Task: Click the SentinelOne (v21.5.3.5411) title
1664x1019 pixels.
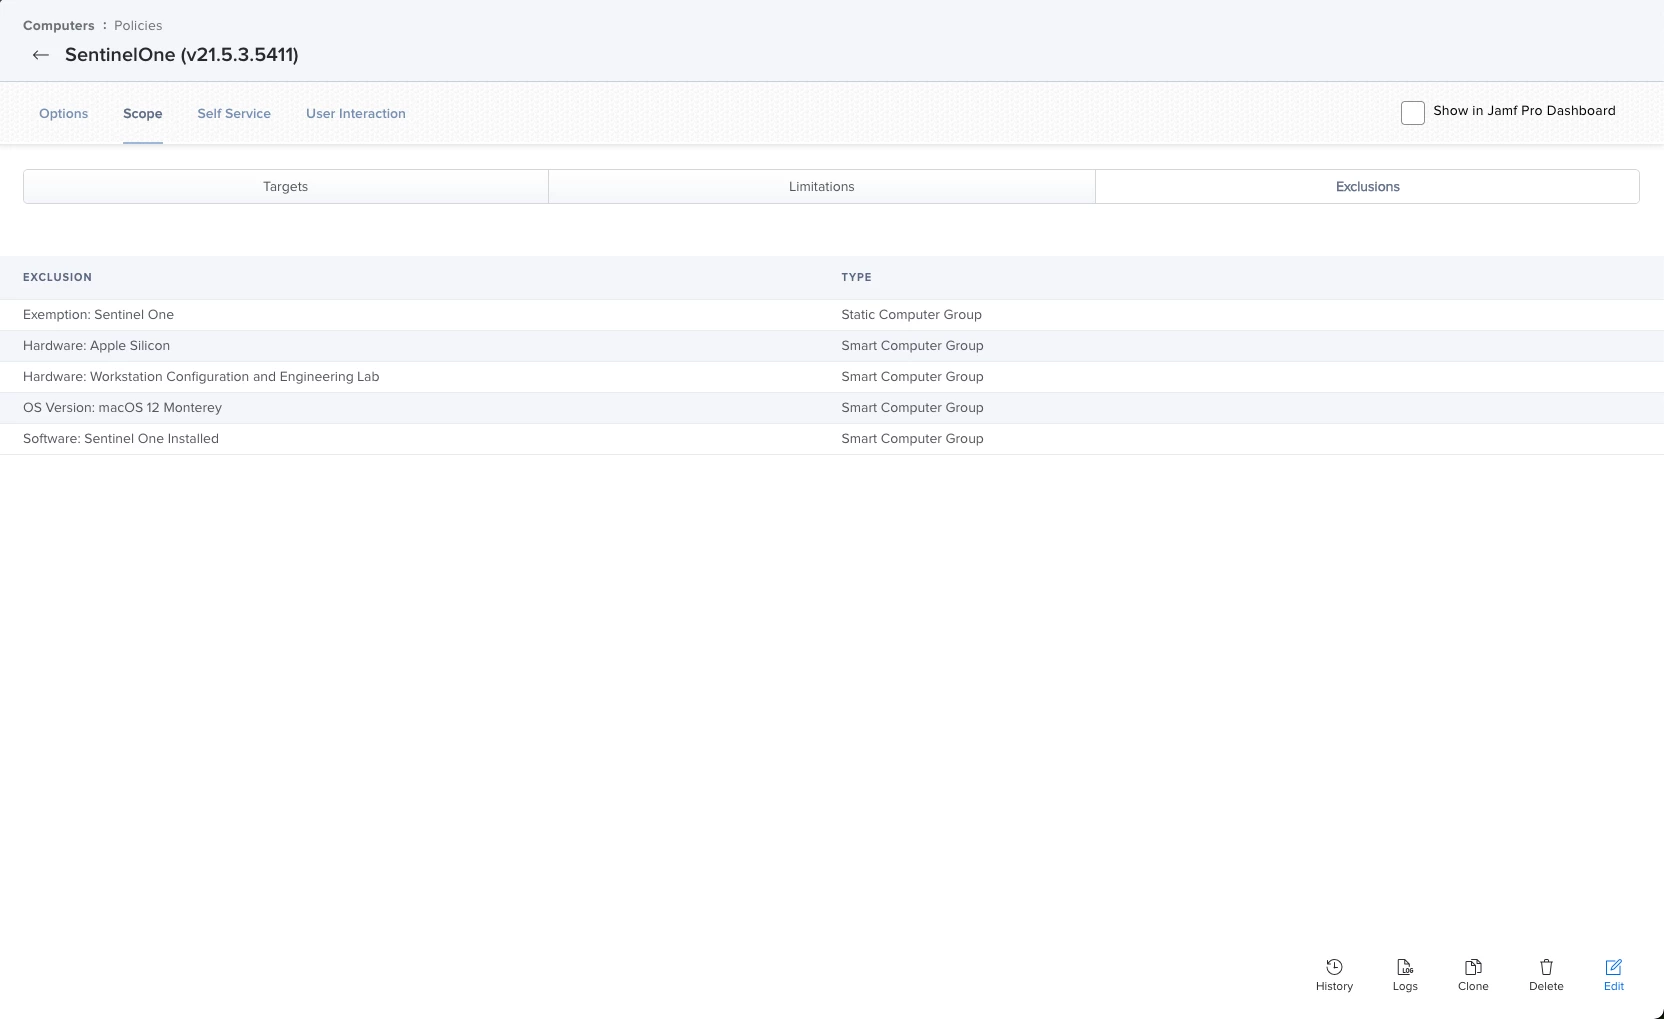Action: coord(182,55)
